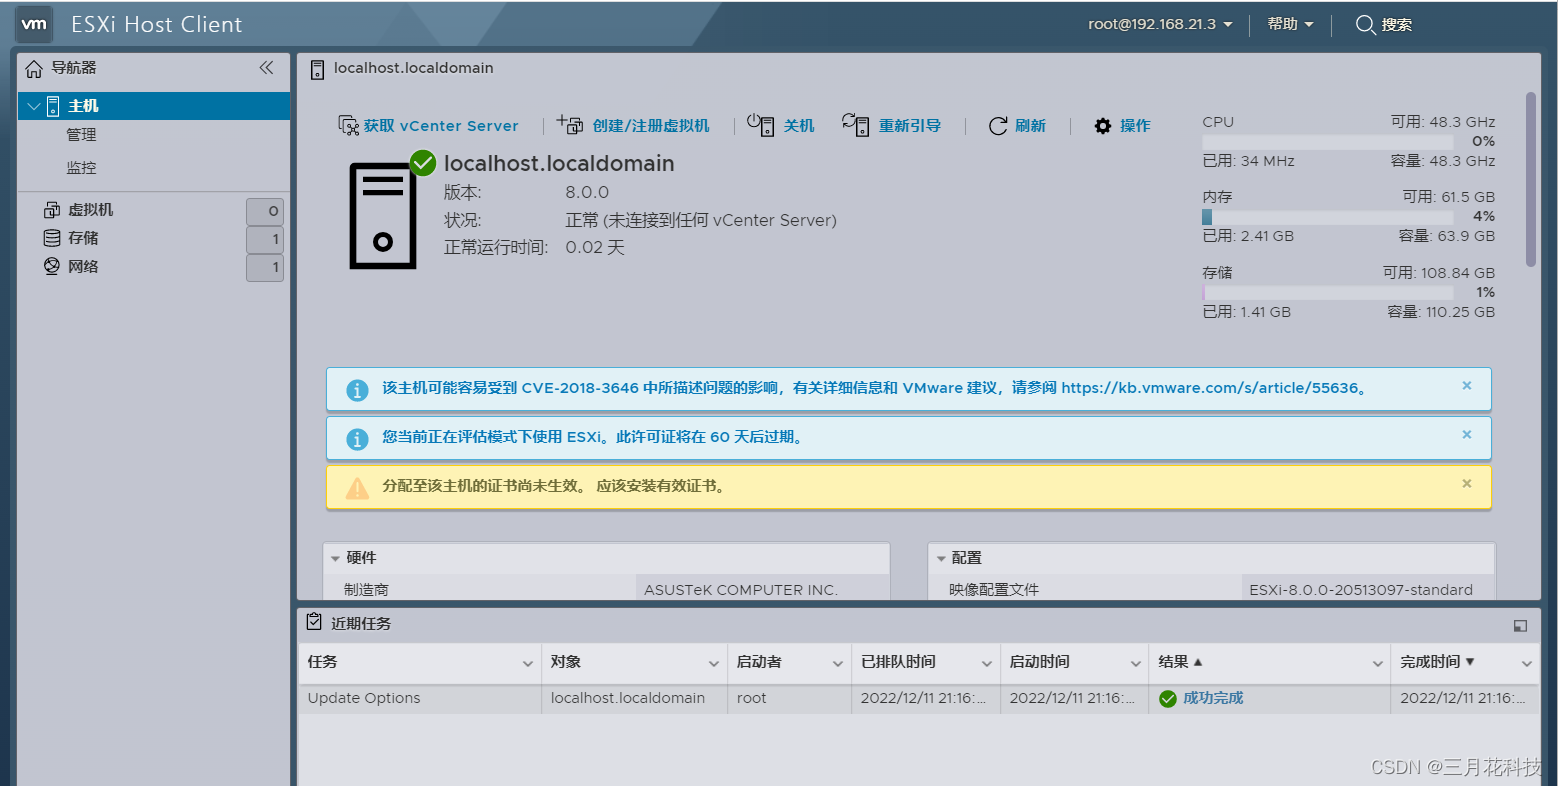Click the info icon on CVE-2018-3646 notice
Screen dimensions: 1558x786
pyautogui.click(x=357, y=390)
